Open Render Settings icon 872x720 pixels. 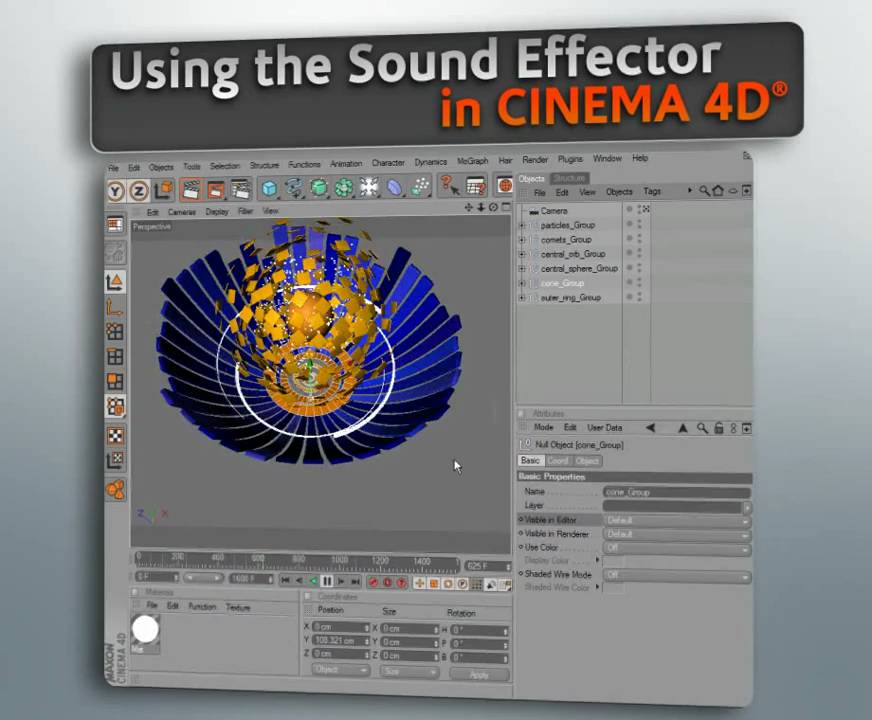click(241, 189)
